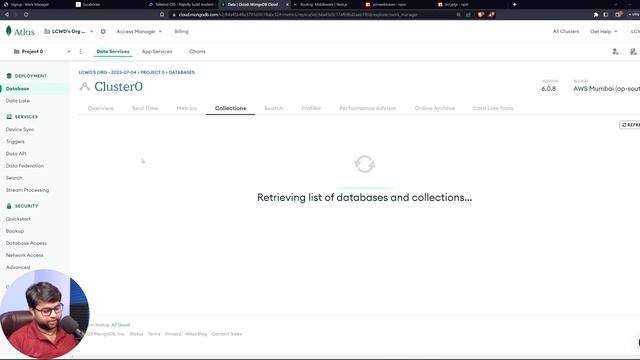
Task: Go to Billing
Action: [181, 31]
